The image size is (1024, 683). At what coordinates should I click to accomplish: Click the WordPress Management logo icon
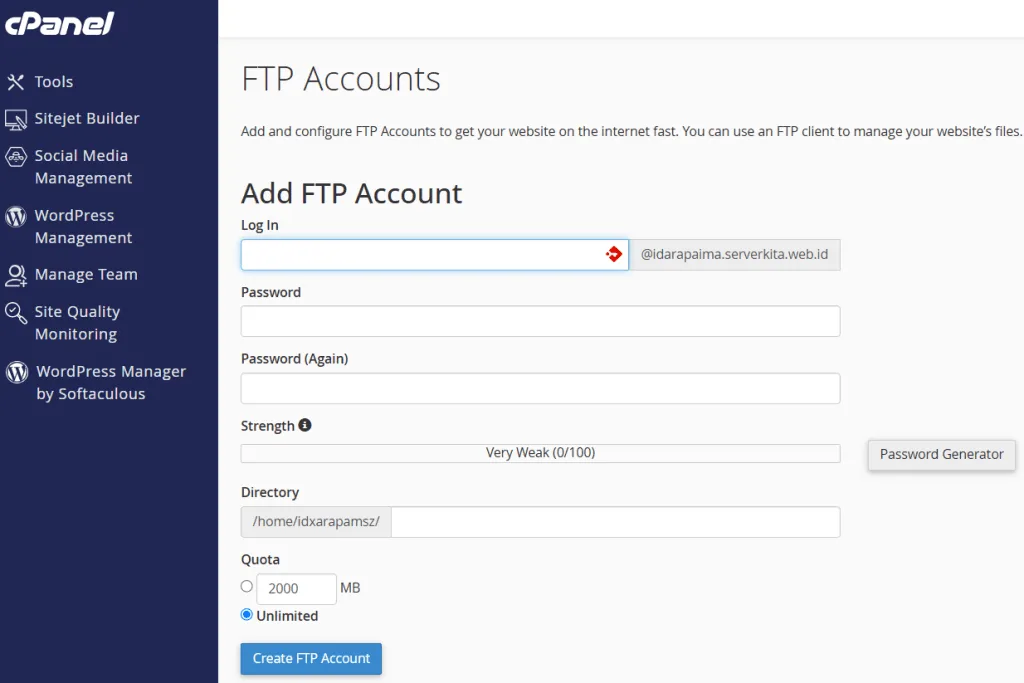pos(16,216)
